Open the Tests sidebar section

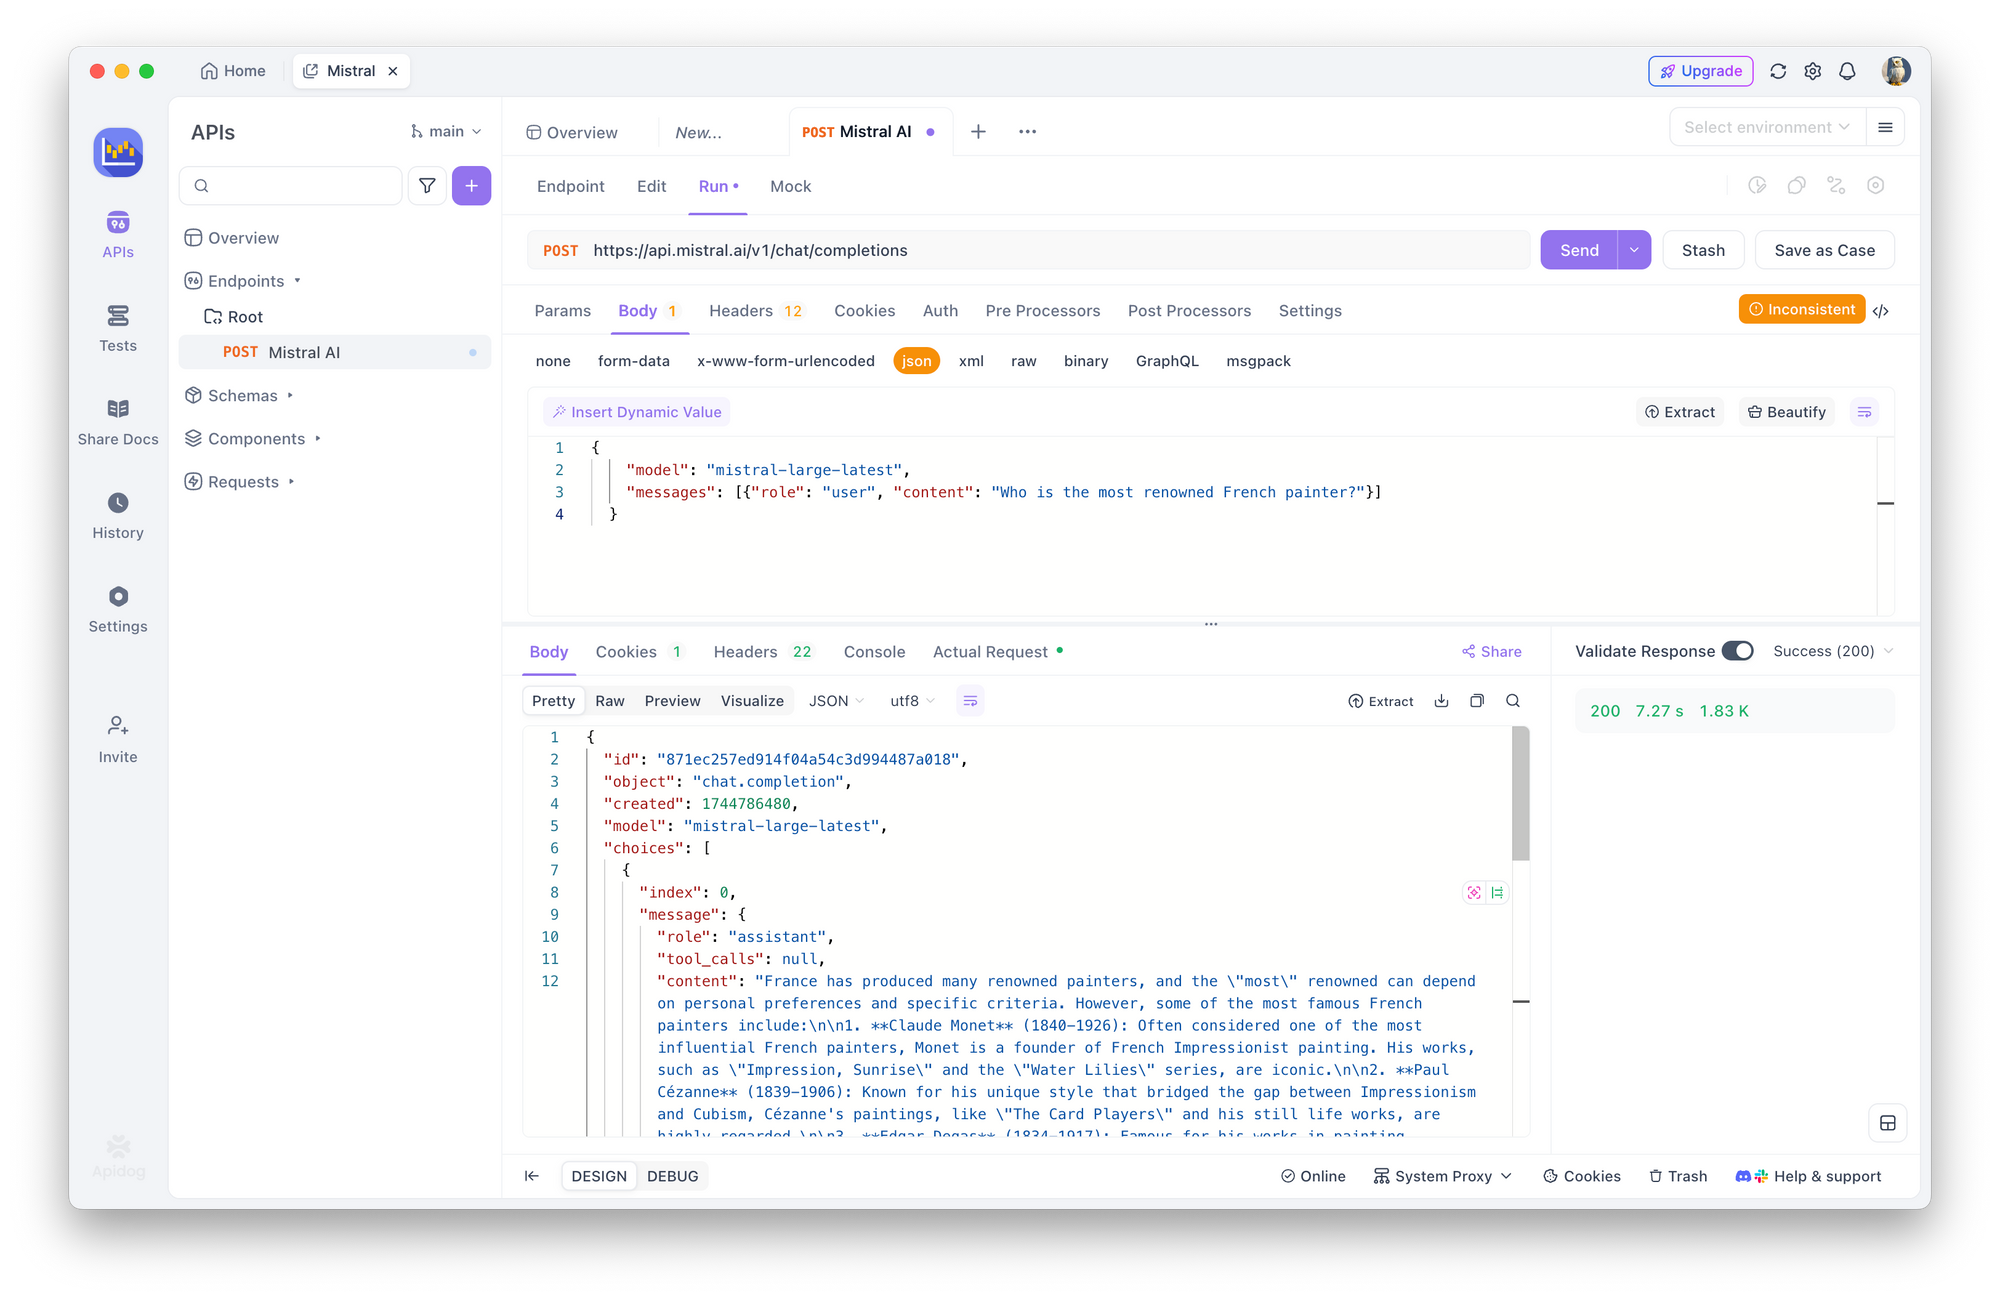[x=118, y=329]
